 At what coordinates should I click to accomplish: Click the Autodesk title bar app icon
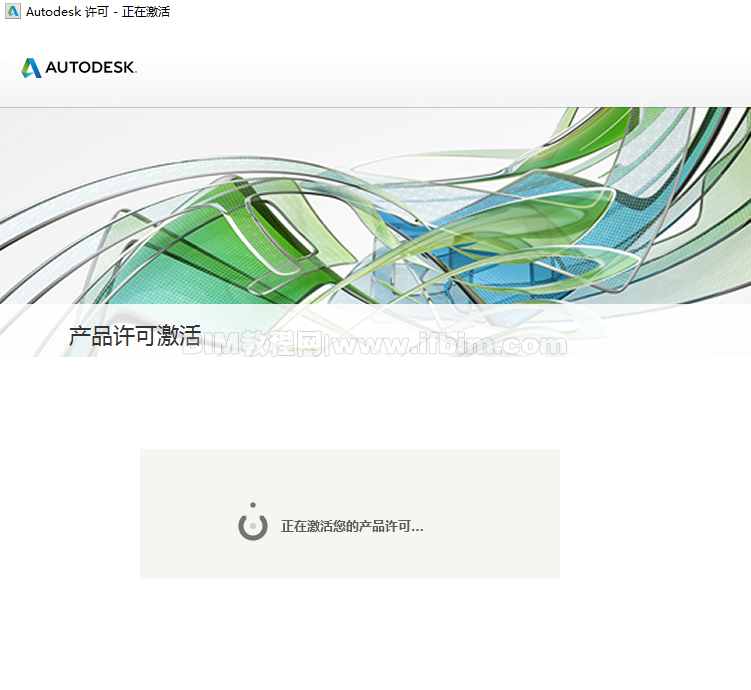coord(13,11)
